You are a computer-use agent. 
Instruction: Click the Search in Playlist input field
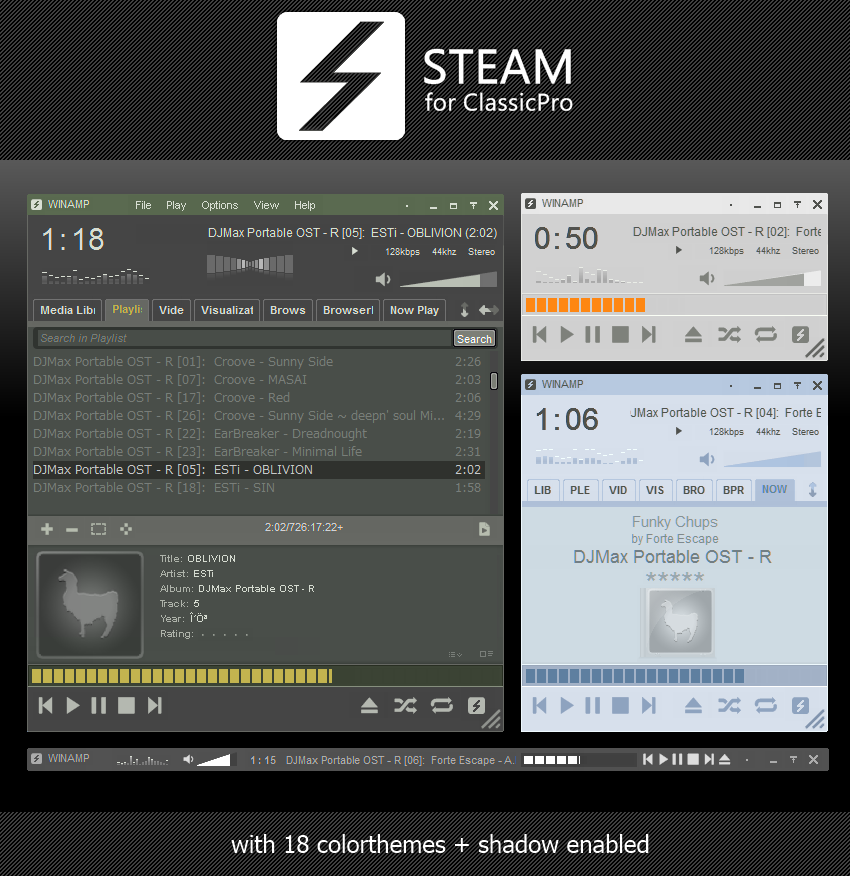[244, 338]
